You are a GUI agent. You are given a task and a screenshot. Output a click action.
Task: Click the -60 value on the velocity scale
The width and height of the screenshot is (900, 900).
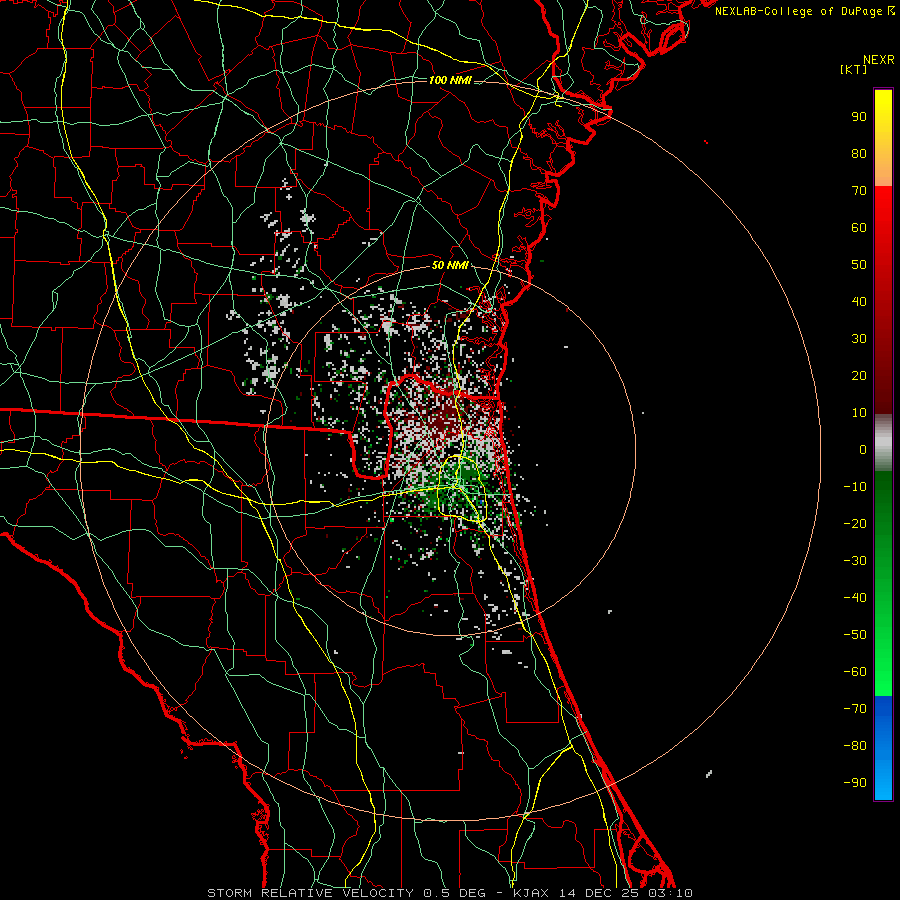[855, 672]
